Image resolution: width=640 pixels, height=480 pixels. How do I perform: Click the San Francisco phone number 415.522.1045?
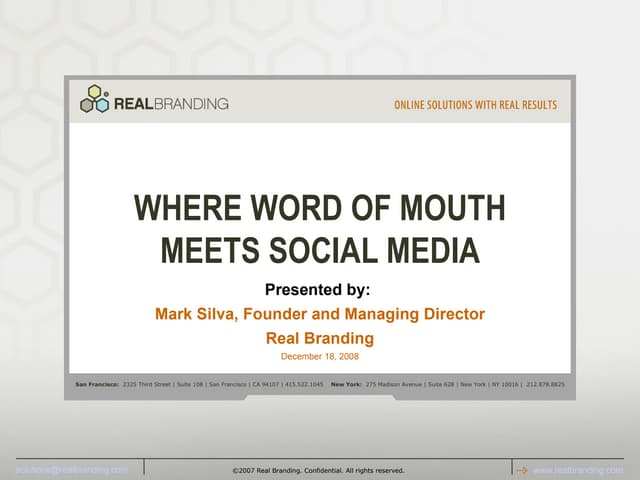click(305, 384)
